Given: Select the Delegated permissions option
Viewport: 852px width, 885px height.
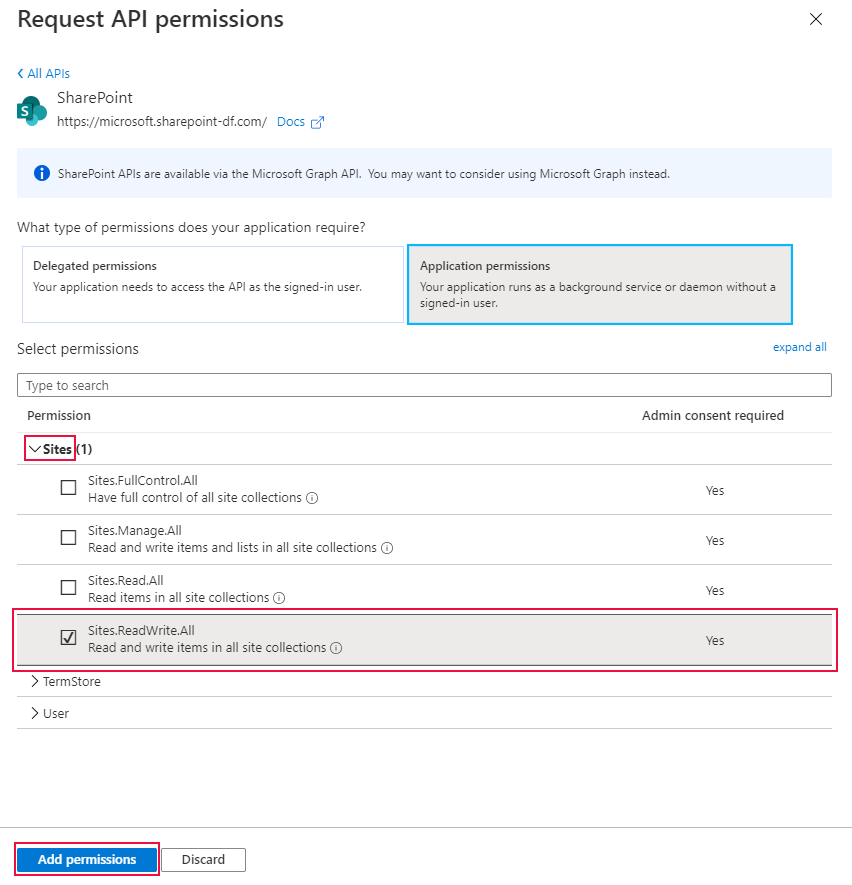Looking at the screenshot, I should (x=212, y=285).
